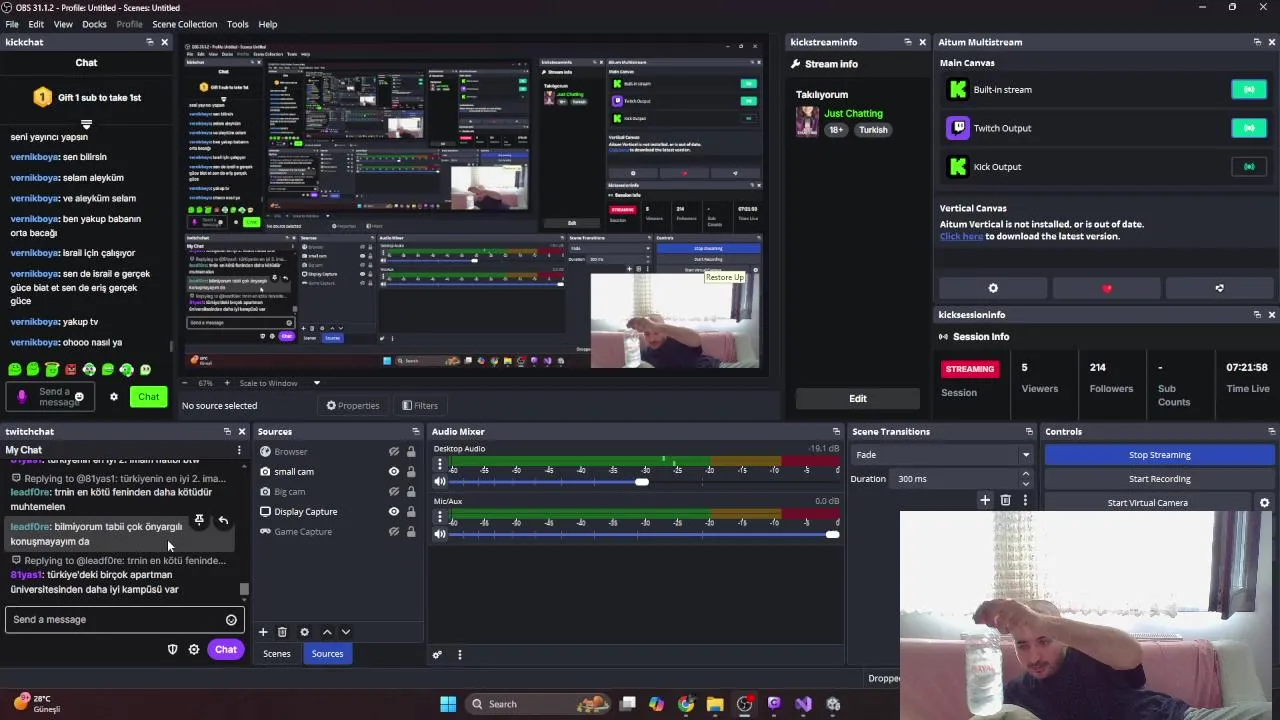Open emote picker in Twitch message box
The width and height of the screenshot is (1280, 720).
[x=231, y=620]
